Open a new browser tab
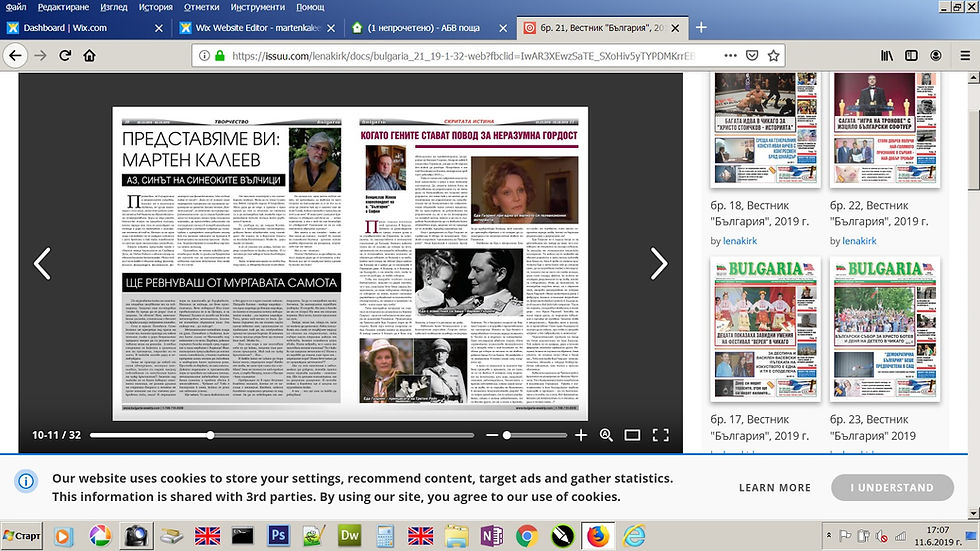This screenshot has width=980, height=551. (701, 27)
